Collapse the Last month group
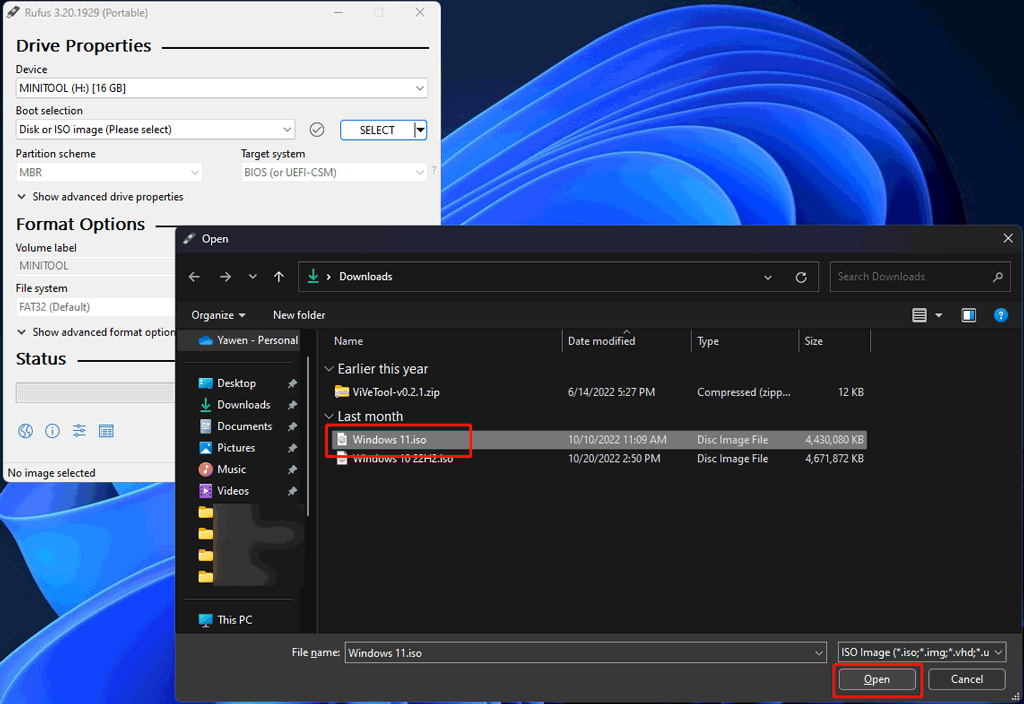Screen dimensions: 1024x704 (x=330, y=416)
